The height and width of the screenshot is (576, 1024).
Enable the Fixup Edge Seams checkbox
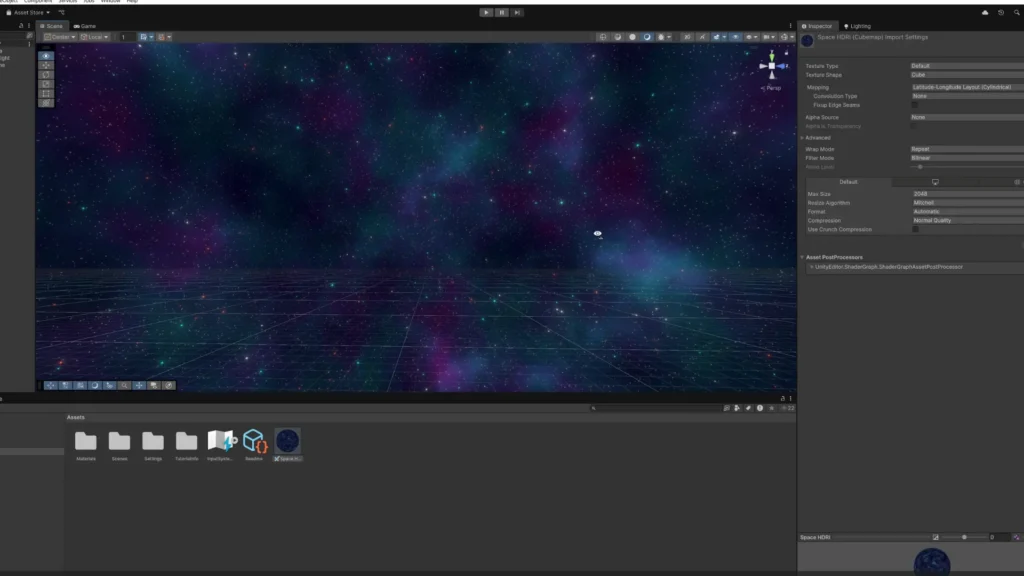[x=914, y=105]
